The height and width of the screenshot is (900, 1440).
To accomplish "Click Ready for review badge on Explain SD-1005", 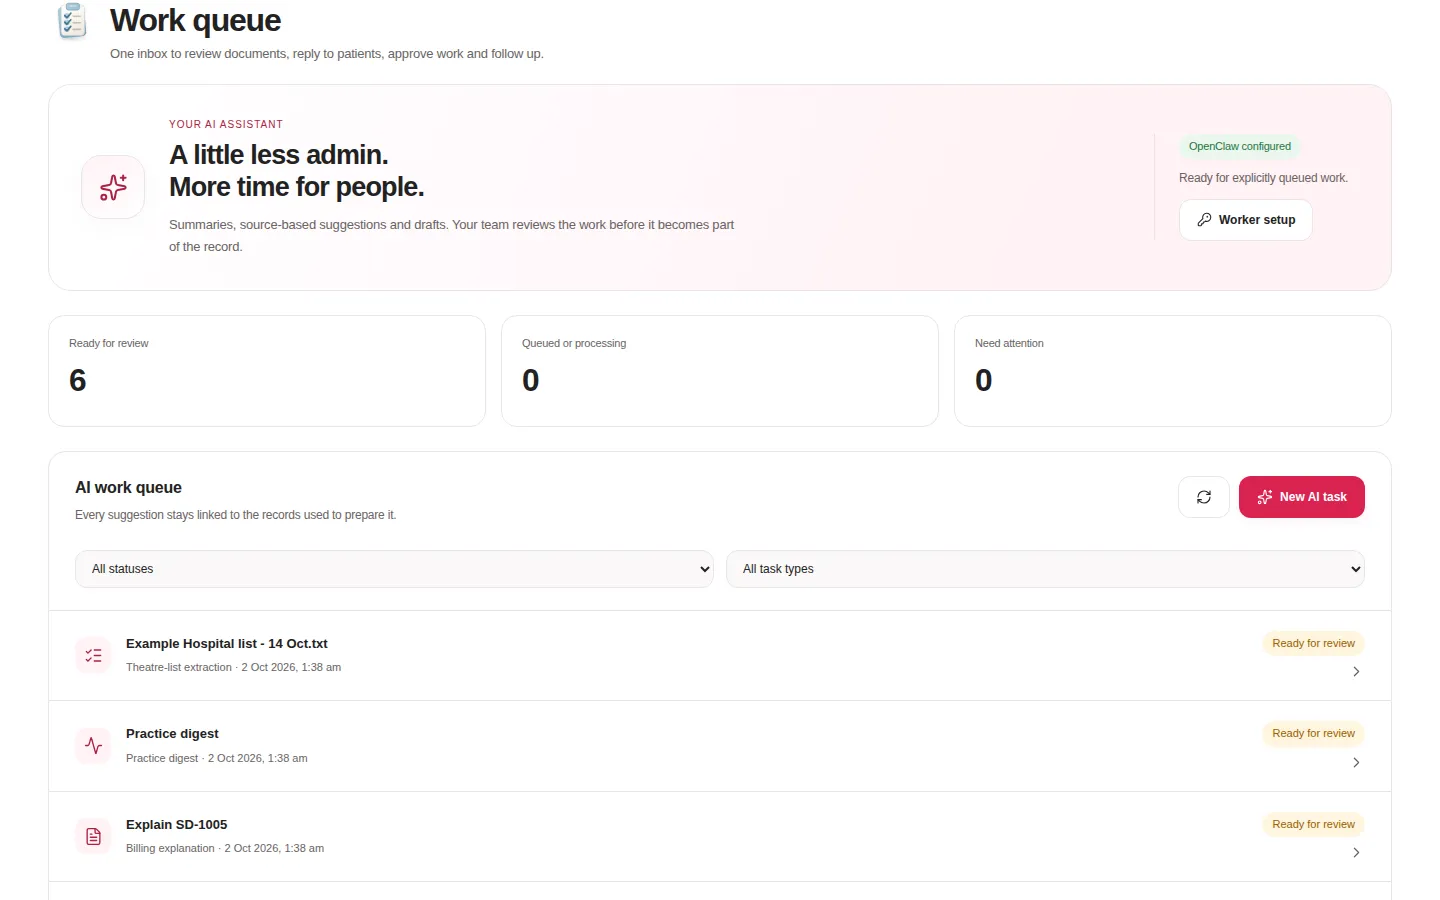I will 1313,825.
